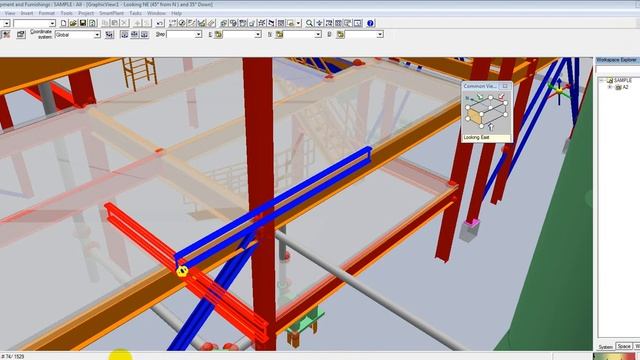The height and width of the screenshot is (360, 640).
Task: Click the Refresh Workspace icon beside Save
Action: 92,23
